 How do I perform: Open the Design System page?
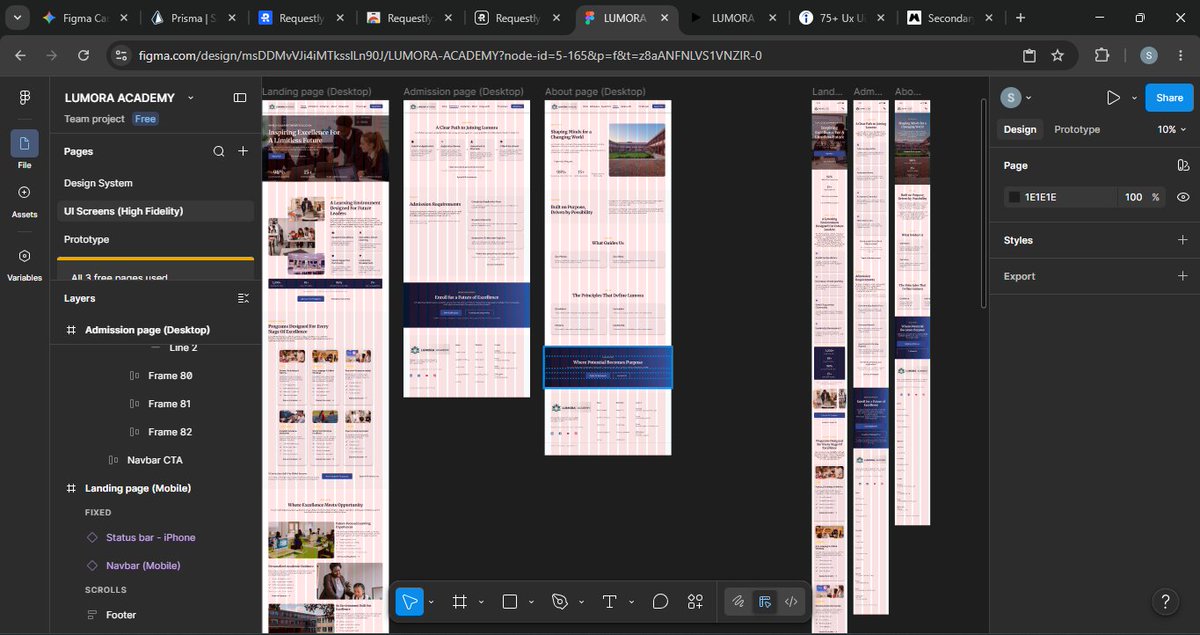[98, 183]
